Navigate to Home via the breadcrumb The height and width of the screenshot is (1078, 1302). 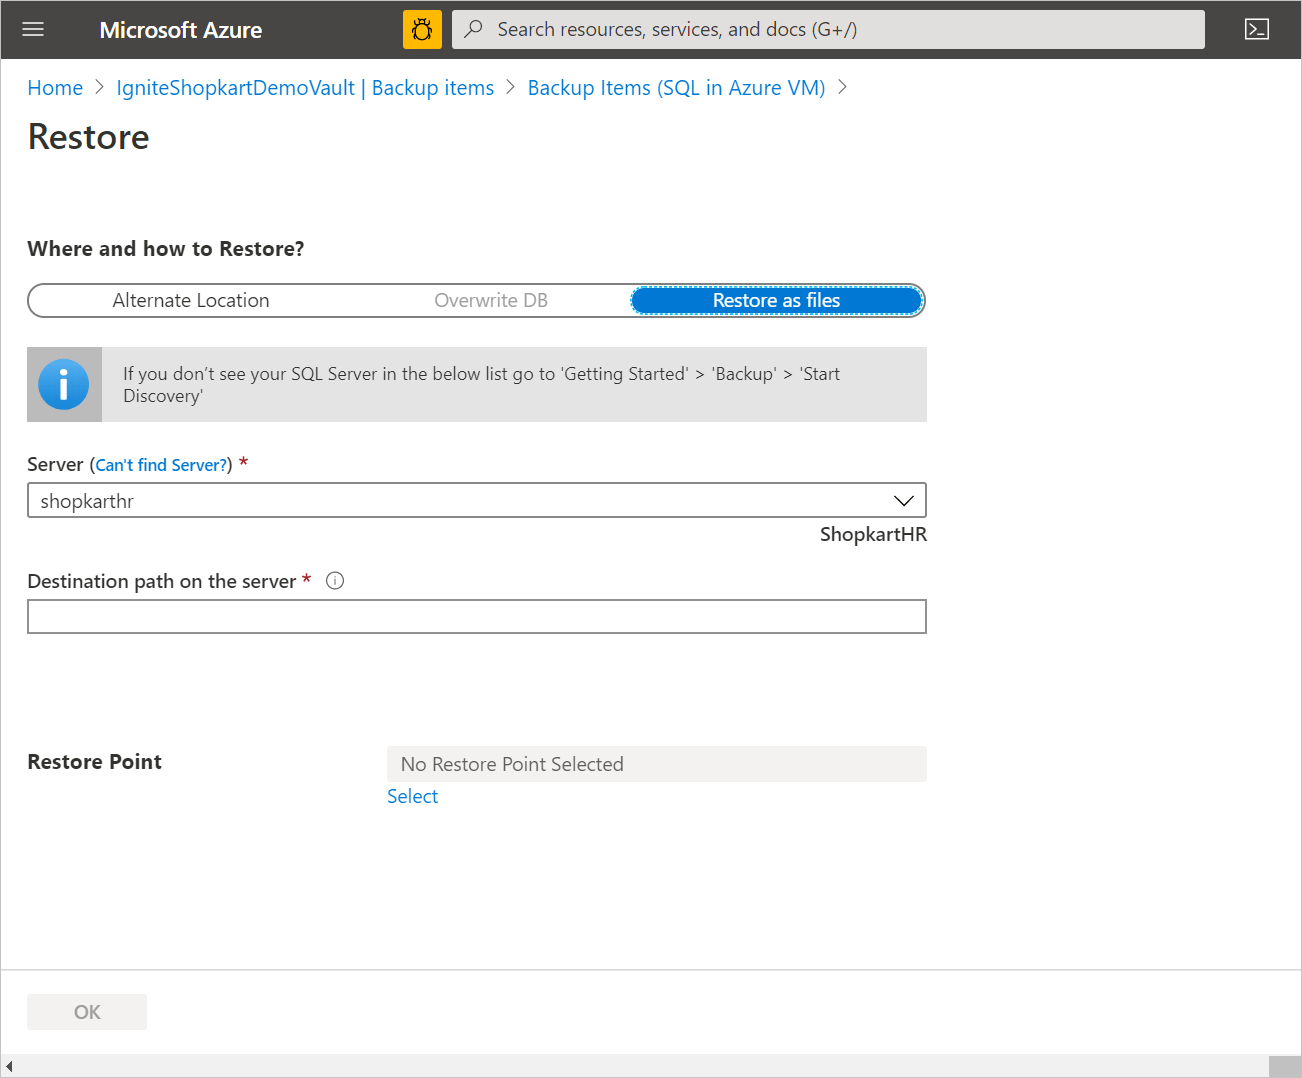[x=55, y=87]
